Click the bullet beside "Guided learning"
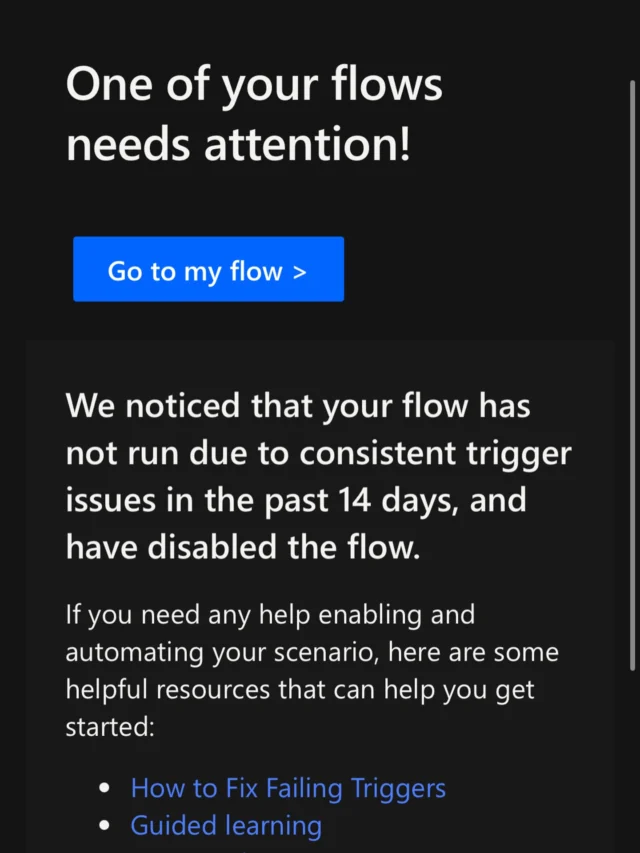 point(104,827)
